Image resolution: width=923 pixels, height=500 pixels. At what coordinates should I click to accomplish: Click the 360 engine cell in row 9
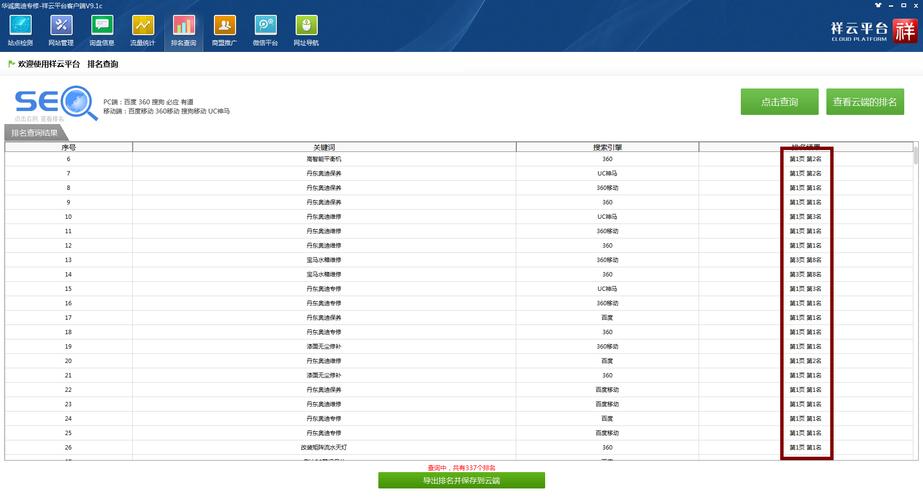[x=607, y=203]
